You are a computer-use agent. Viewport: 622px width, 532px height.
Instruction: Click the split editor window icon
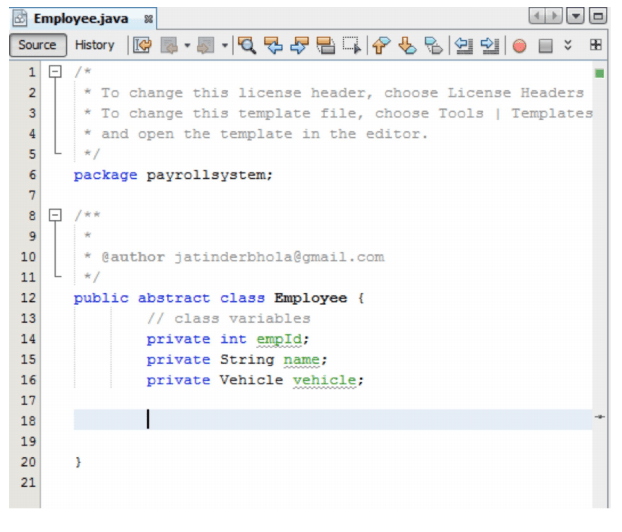click(x=595, y=44)
